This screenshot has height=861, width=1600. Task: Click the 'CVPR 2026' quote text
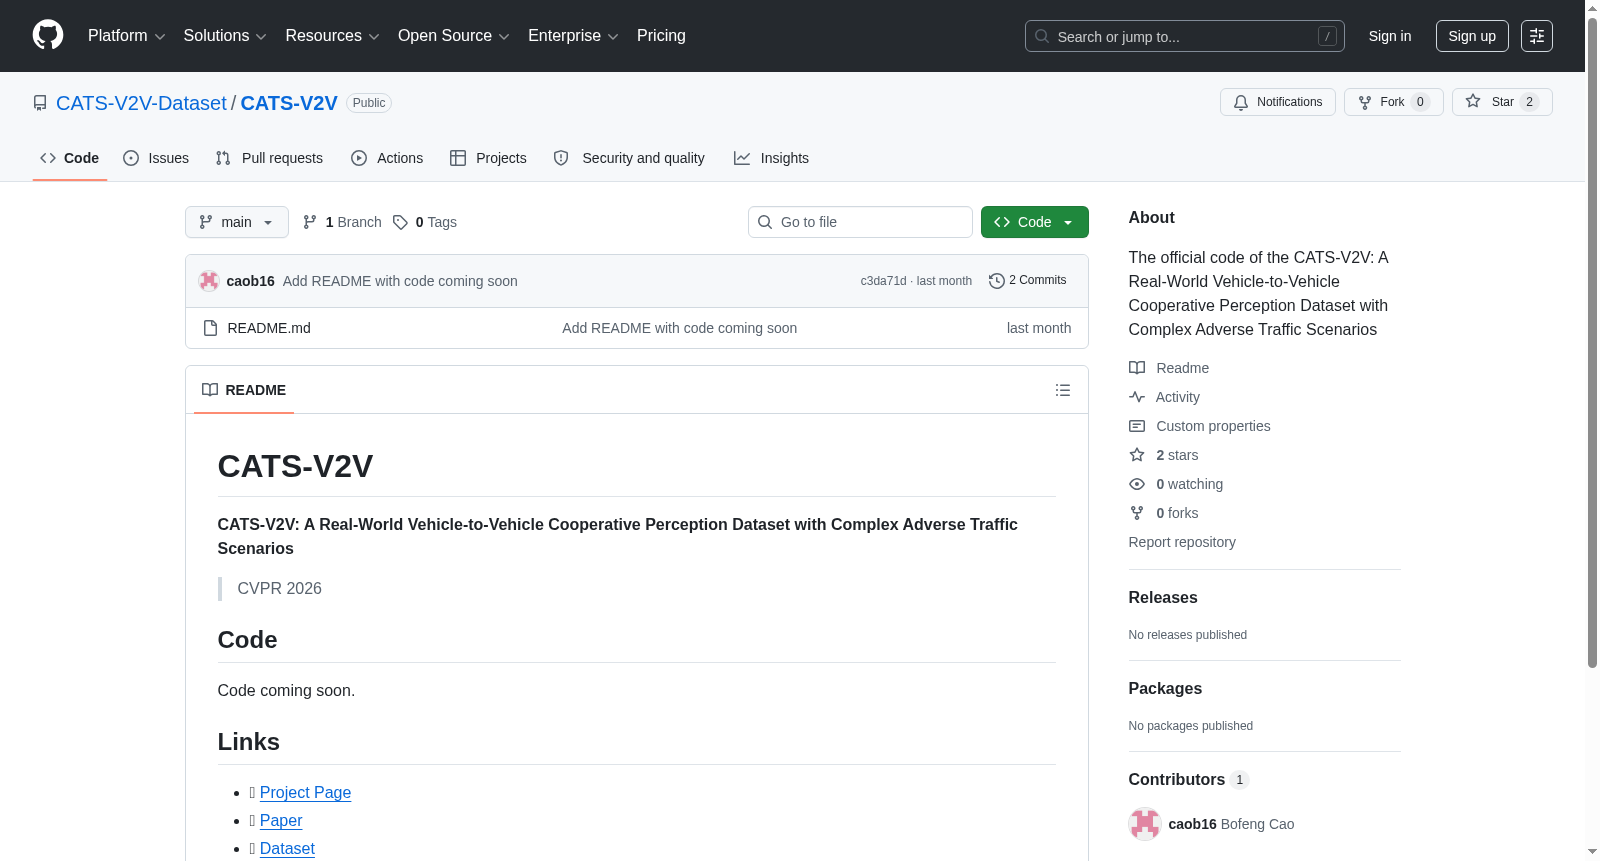[280, 588]
